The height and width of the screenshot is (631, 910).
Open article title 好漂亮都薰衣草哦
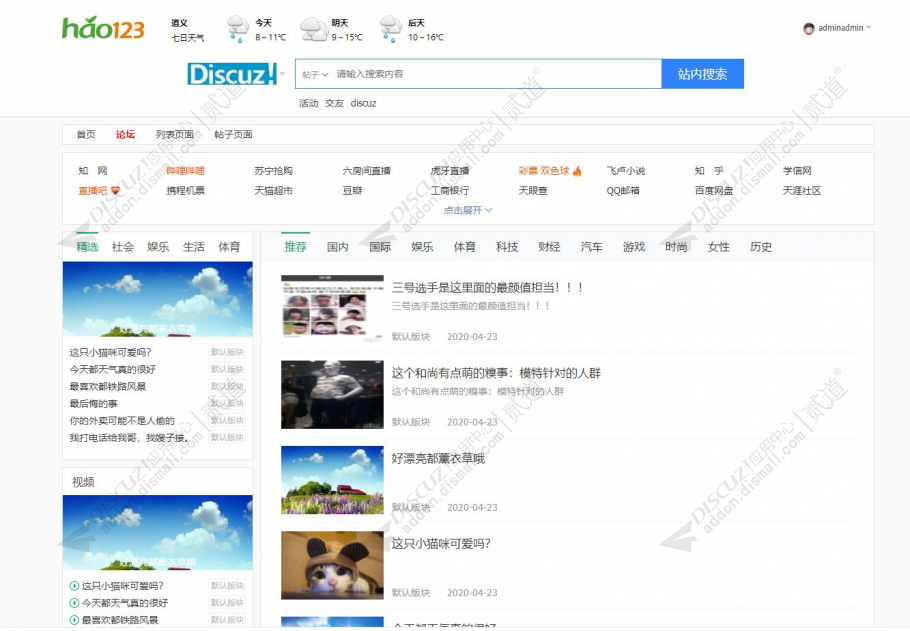[438, 459]
